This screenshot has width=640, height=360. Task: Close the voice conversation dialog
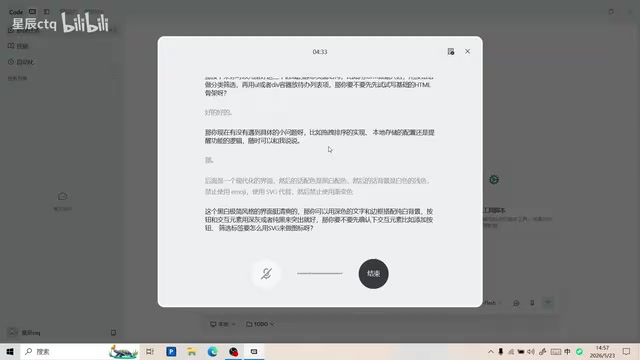[467, 51]
